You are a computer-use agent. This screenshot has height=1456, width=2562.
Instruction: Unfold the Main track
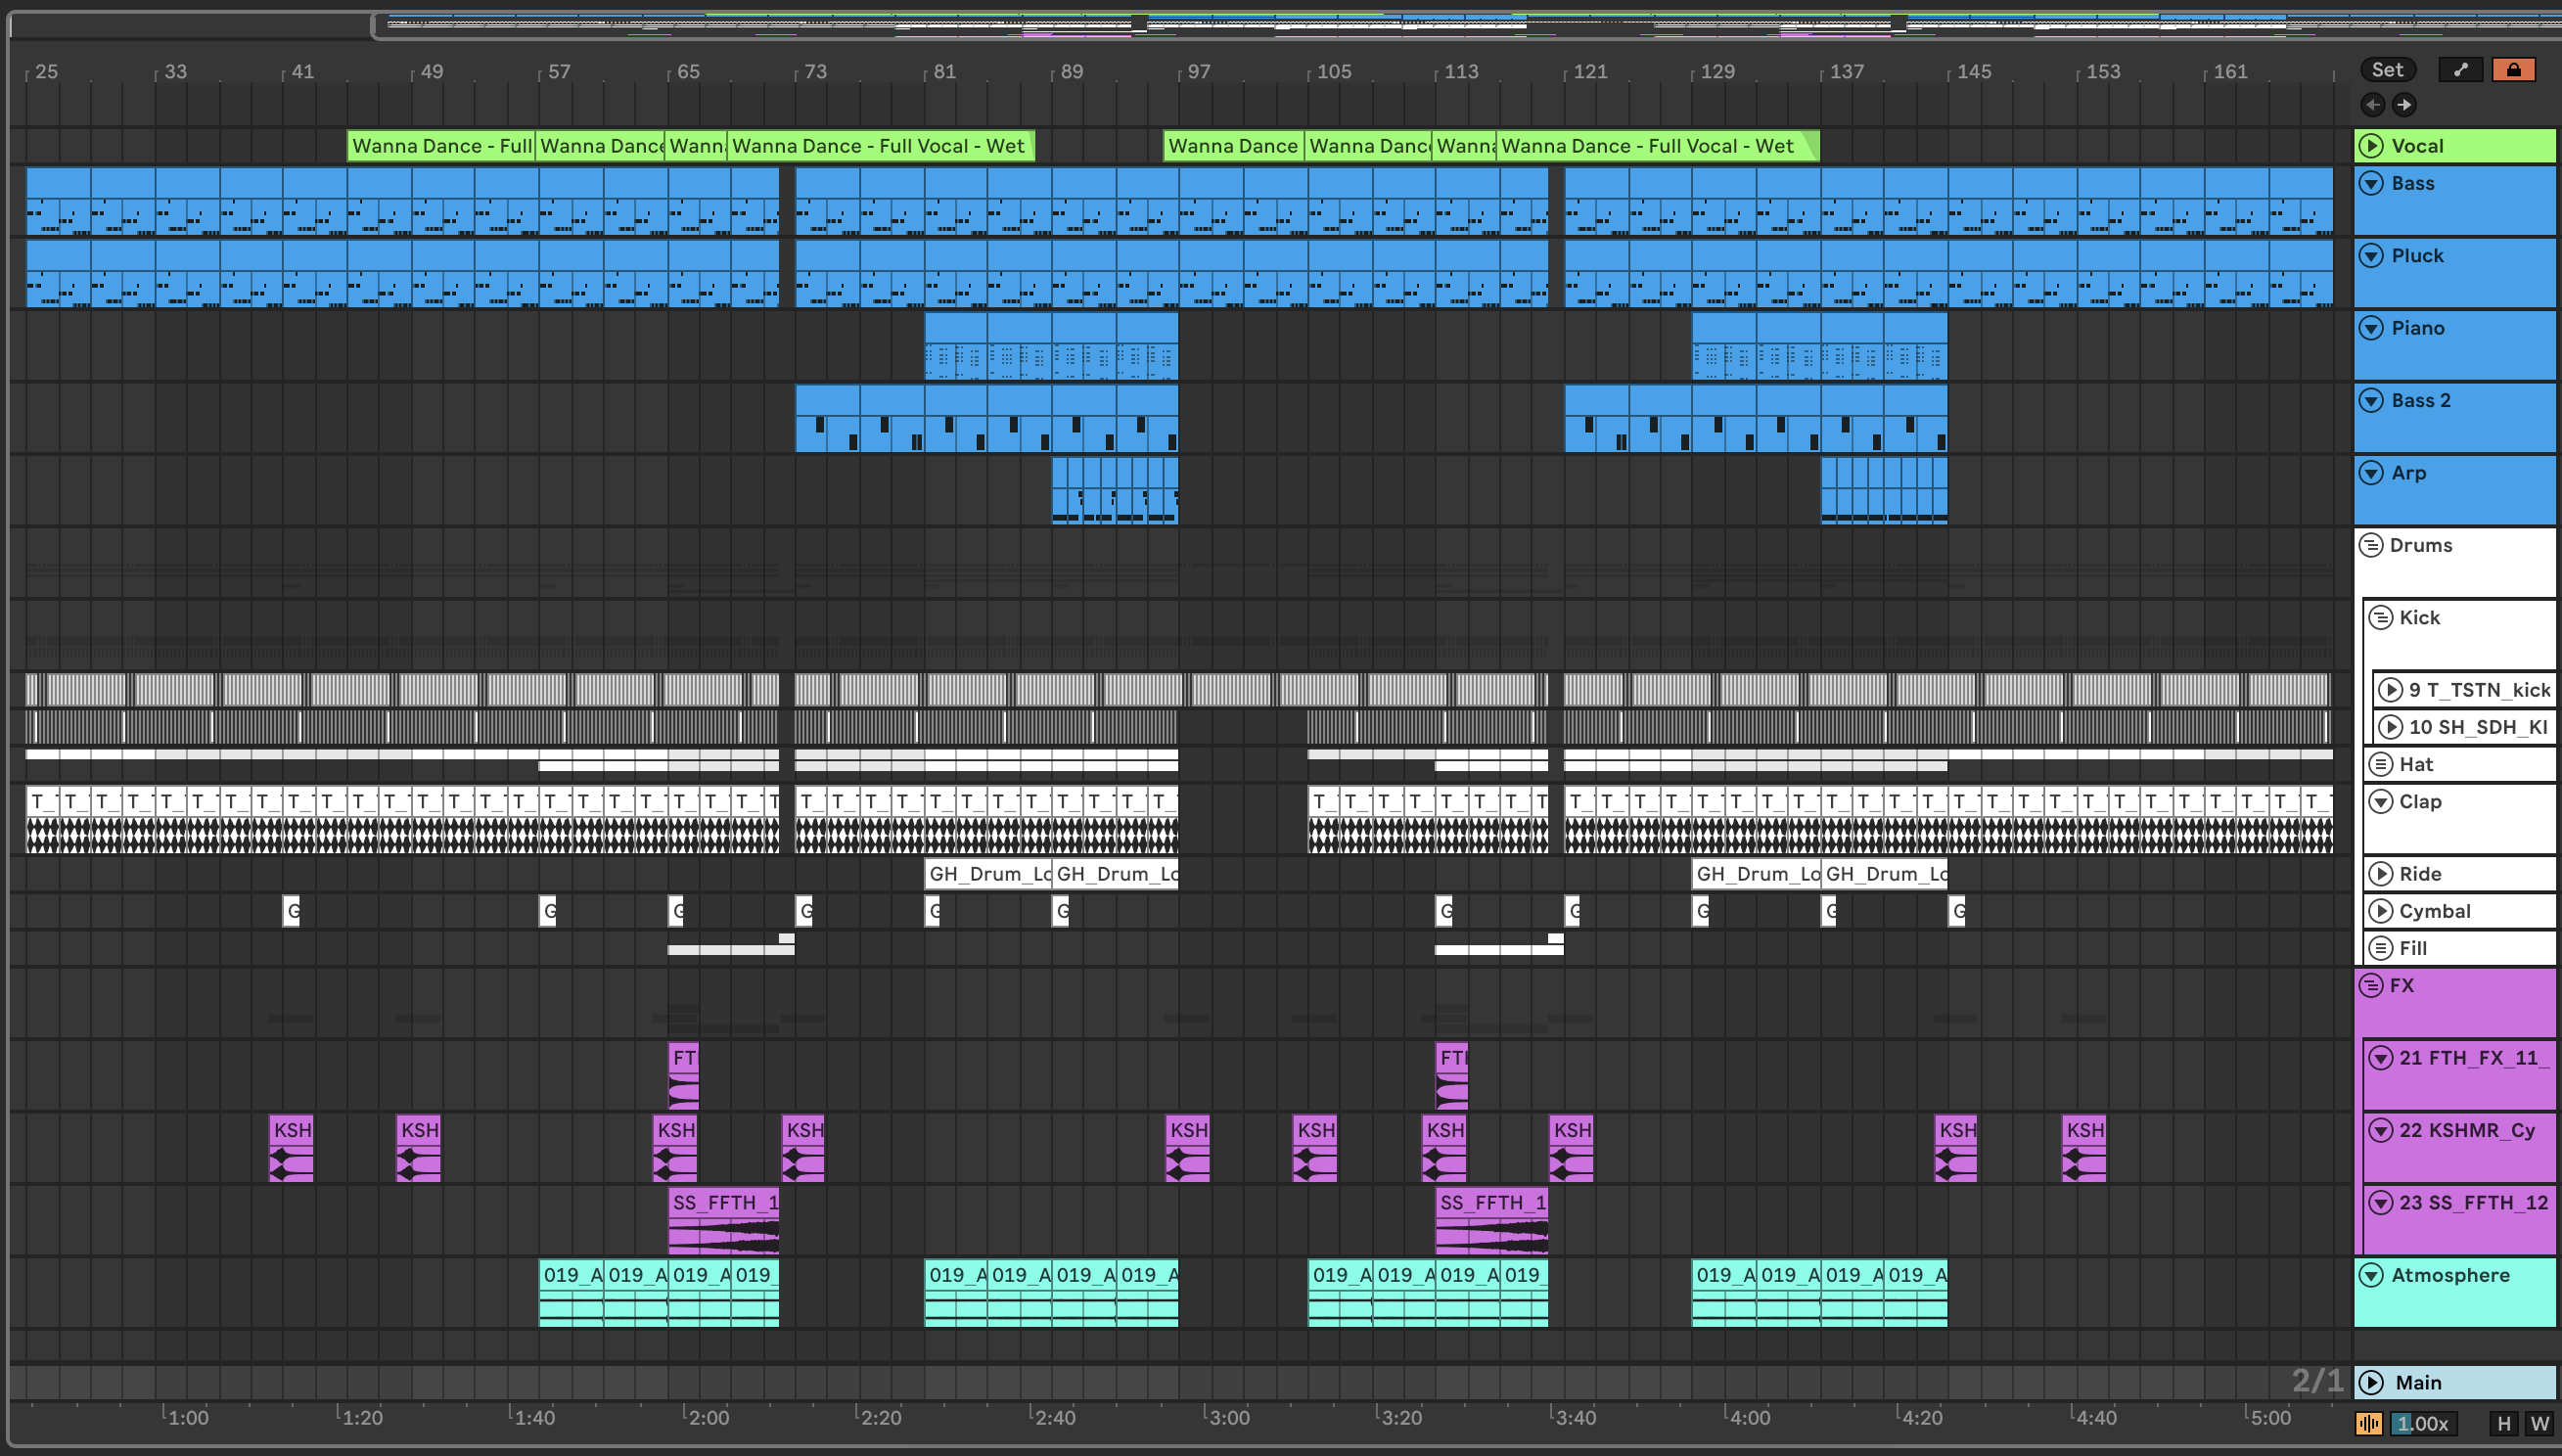[2371, 1382]
